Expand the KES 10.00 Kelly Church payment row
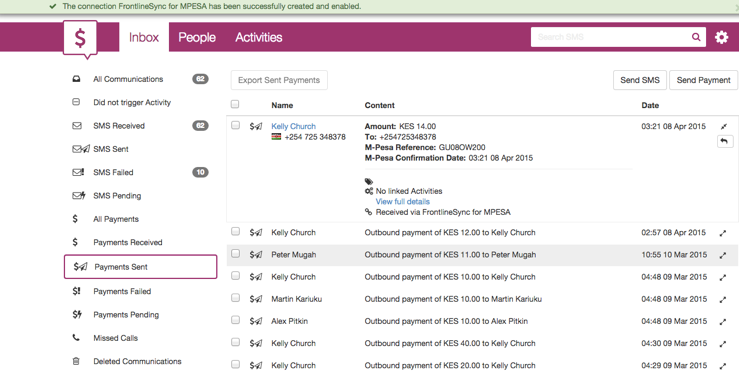Viewport: 739px width, 376px height. pos(723,278)
